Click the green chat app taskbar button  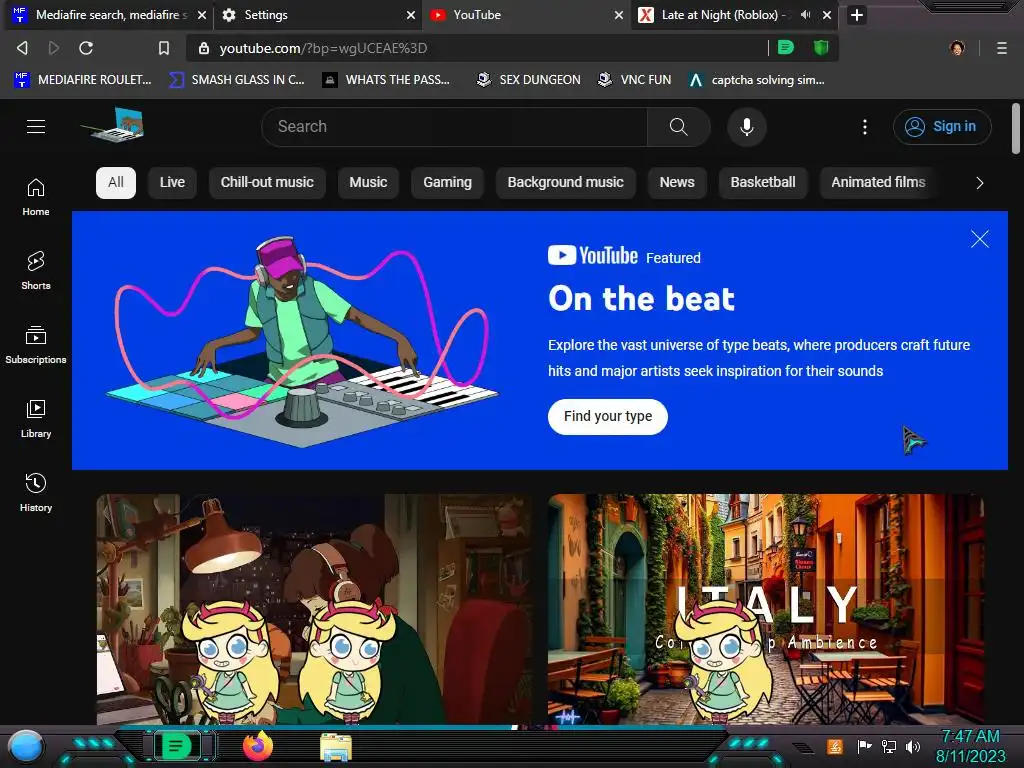tap(176, 746)
